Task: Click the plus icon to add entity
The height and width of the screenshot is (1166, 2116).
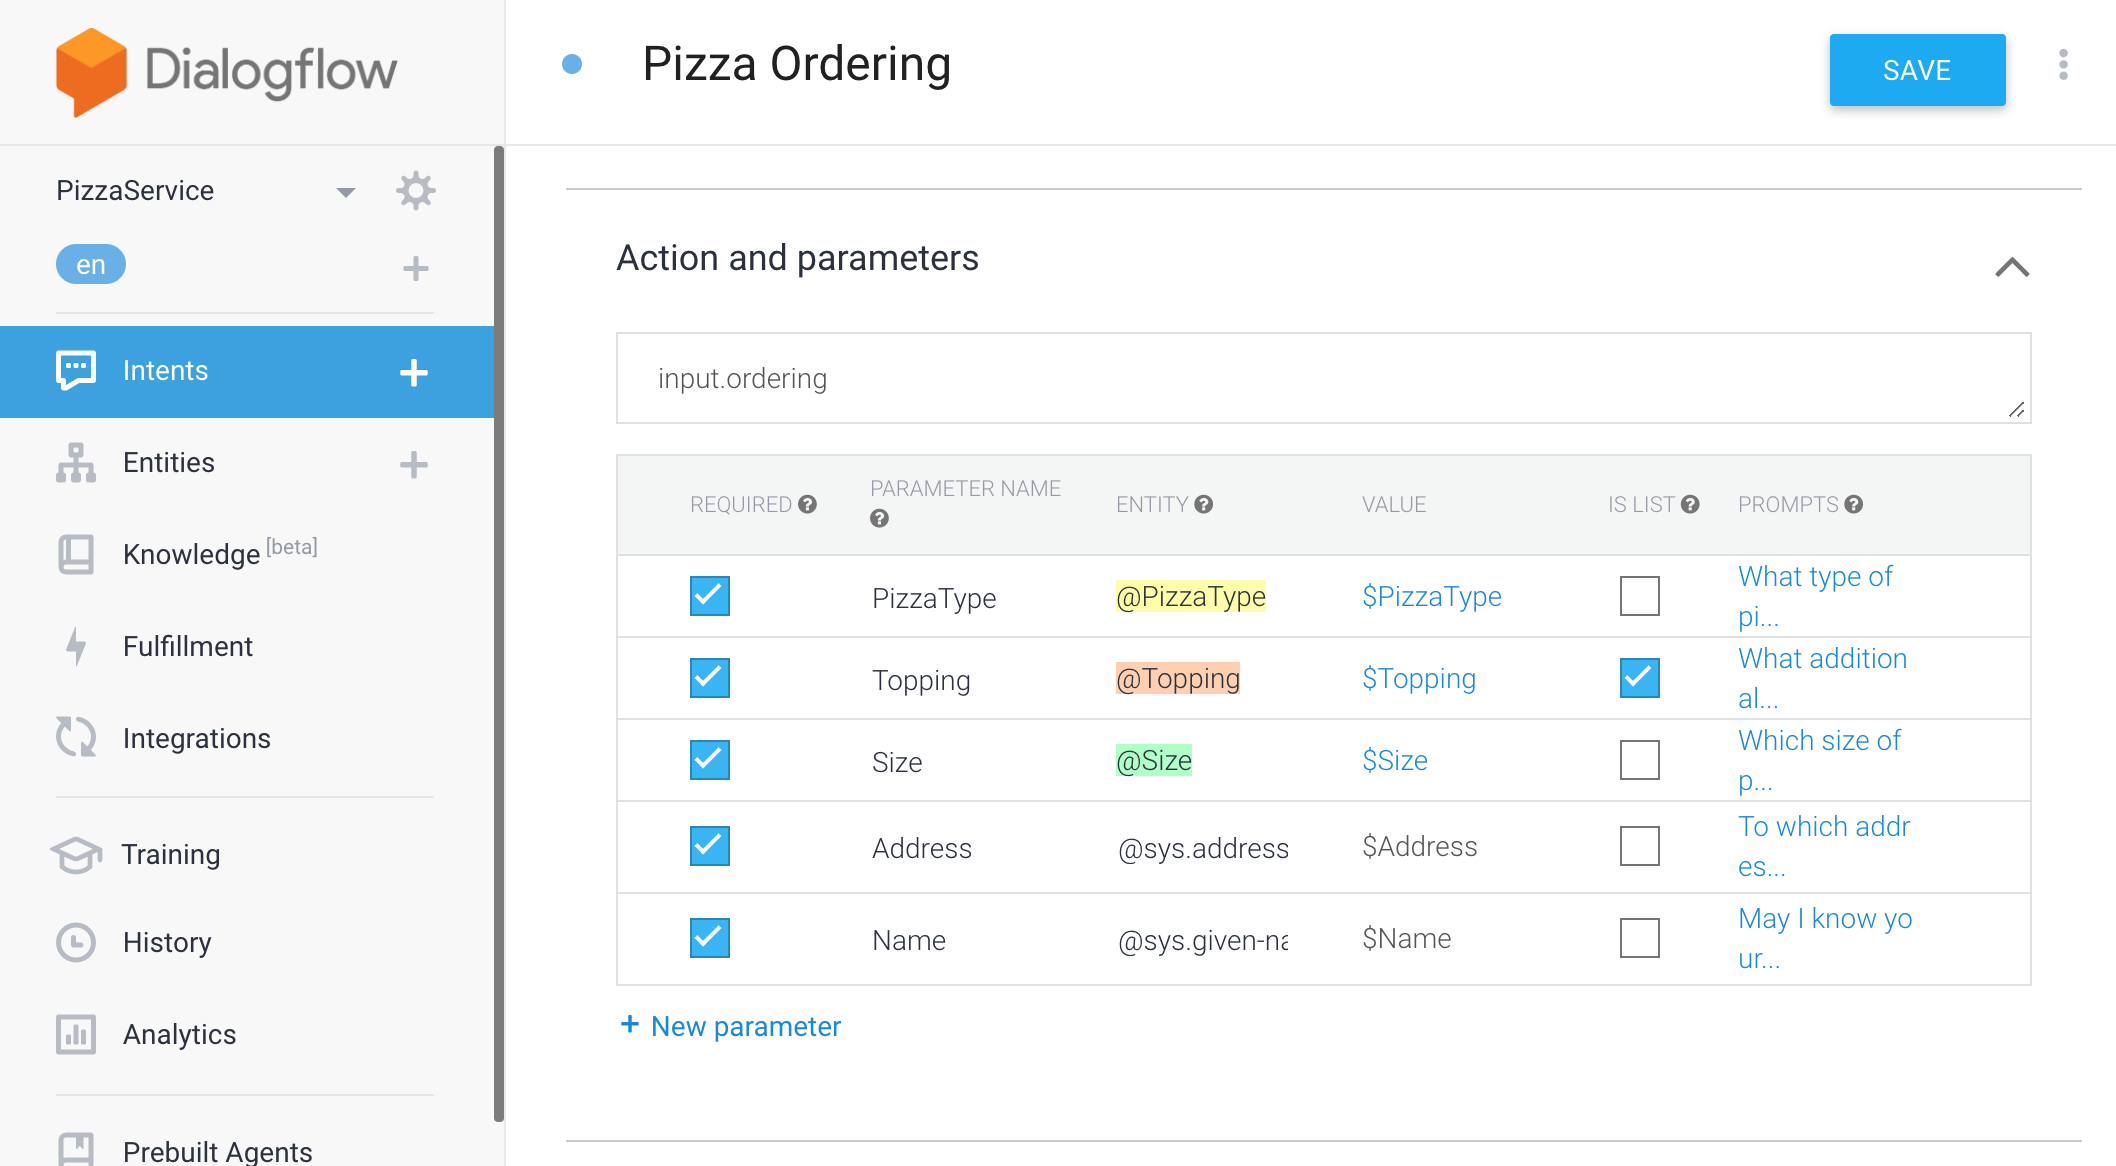Action: (x=414, y=464)
